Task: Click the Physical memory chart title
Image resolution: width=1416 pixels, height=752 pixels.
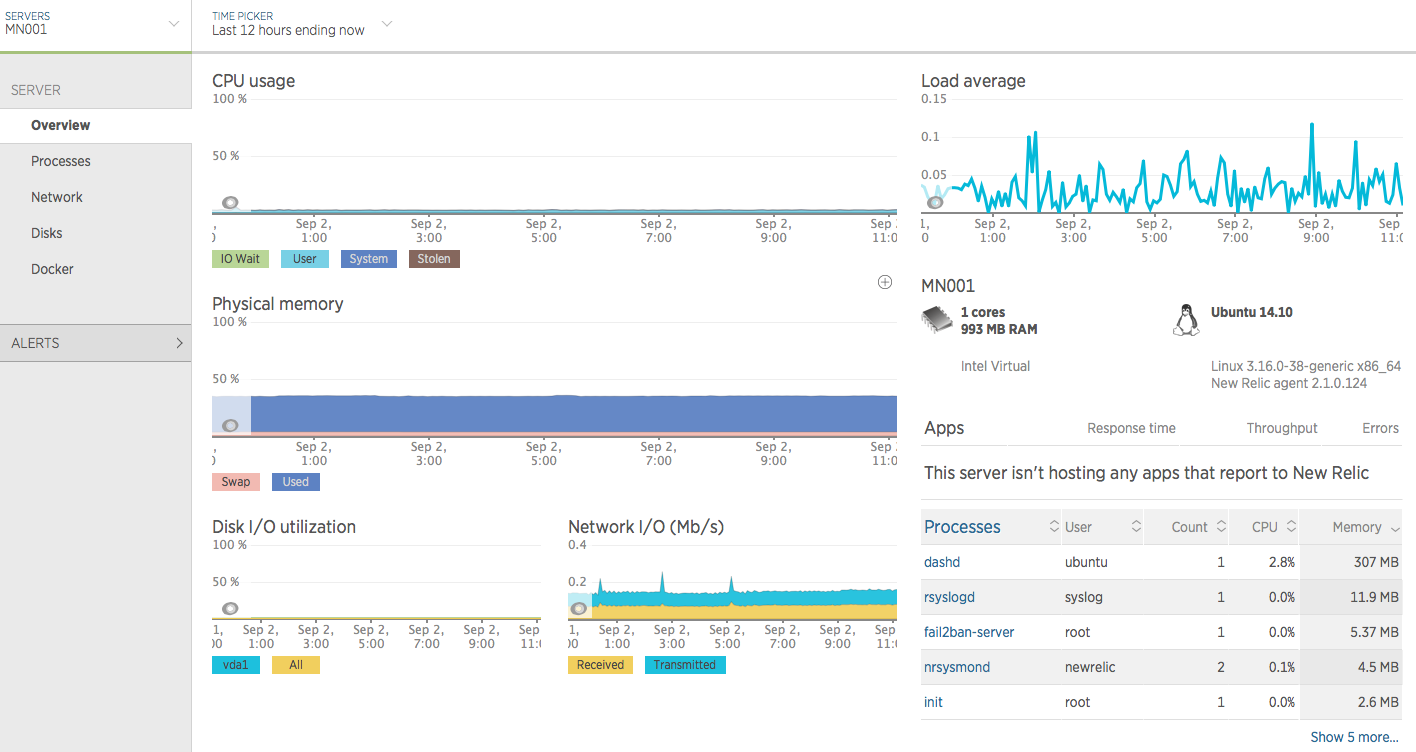Action: click(x=278, y=304)
